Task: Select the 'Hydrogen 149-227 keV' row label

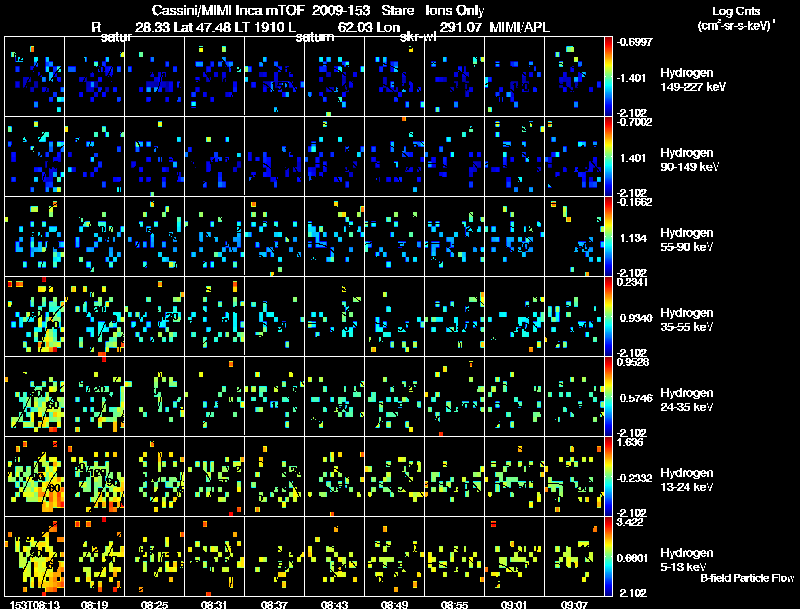Action: (x=693, y=80)
